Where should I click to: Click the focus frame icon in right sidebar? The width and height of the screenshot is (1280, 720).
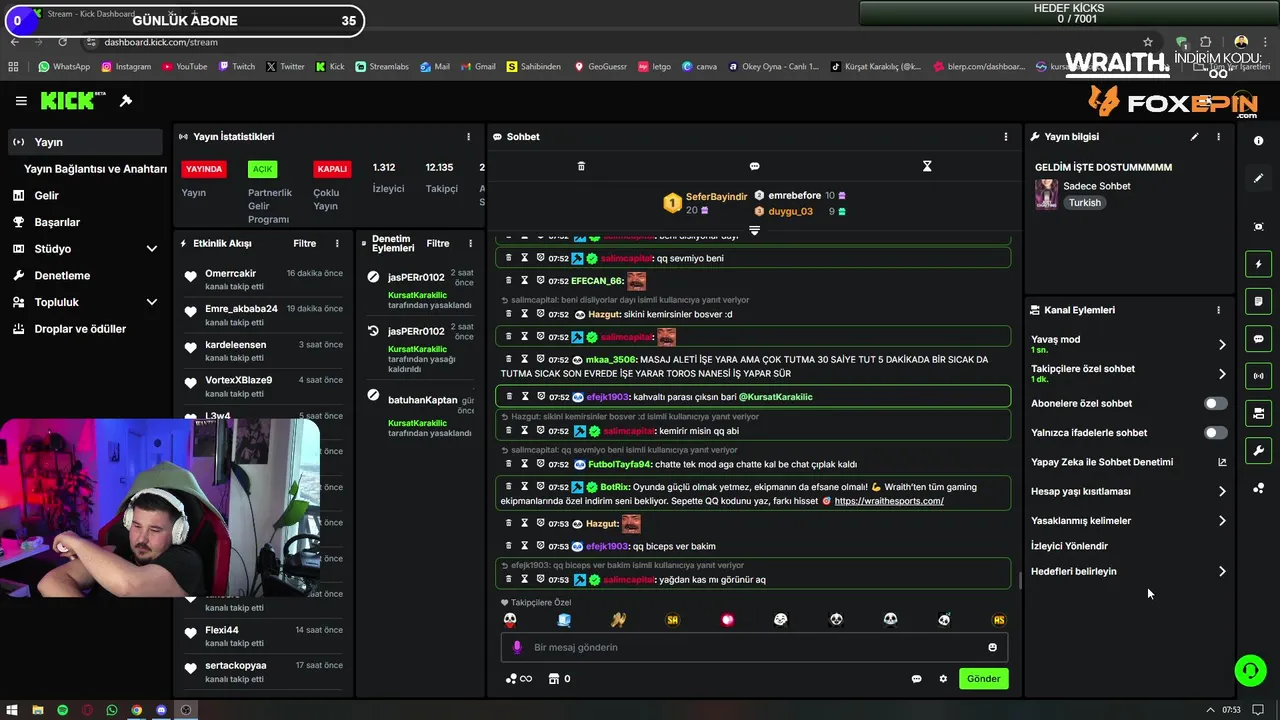coord(1258,227)
